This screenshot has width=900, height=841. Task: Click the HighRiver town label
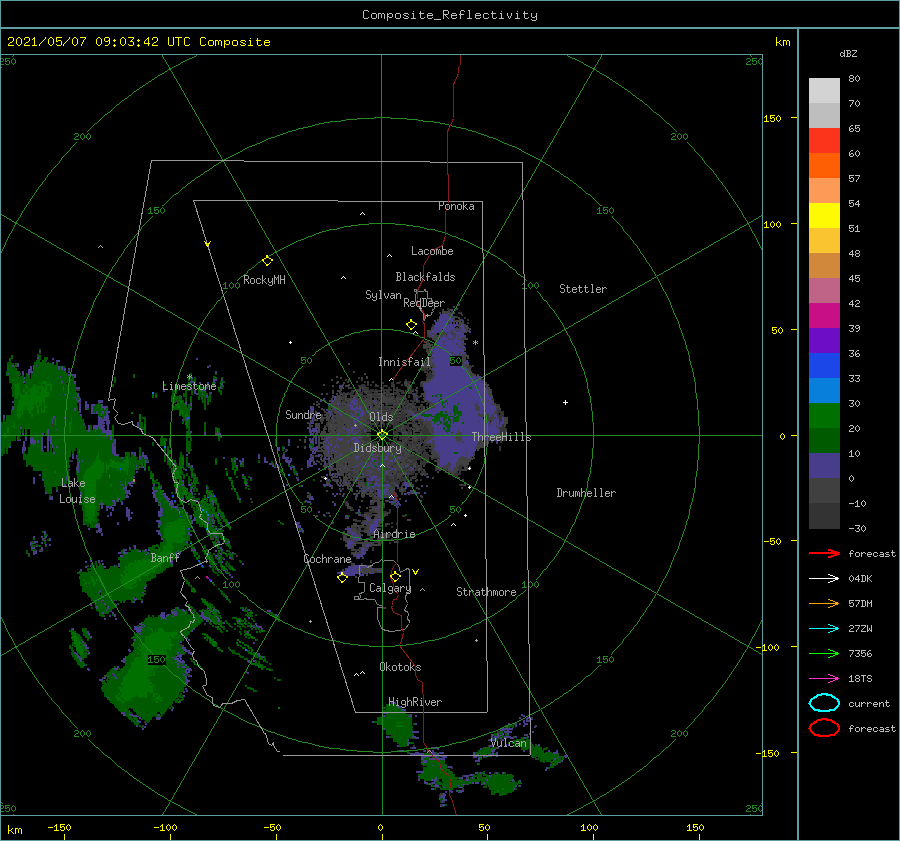415,702
